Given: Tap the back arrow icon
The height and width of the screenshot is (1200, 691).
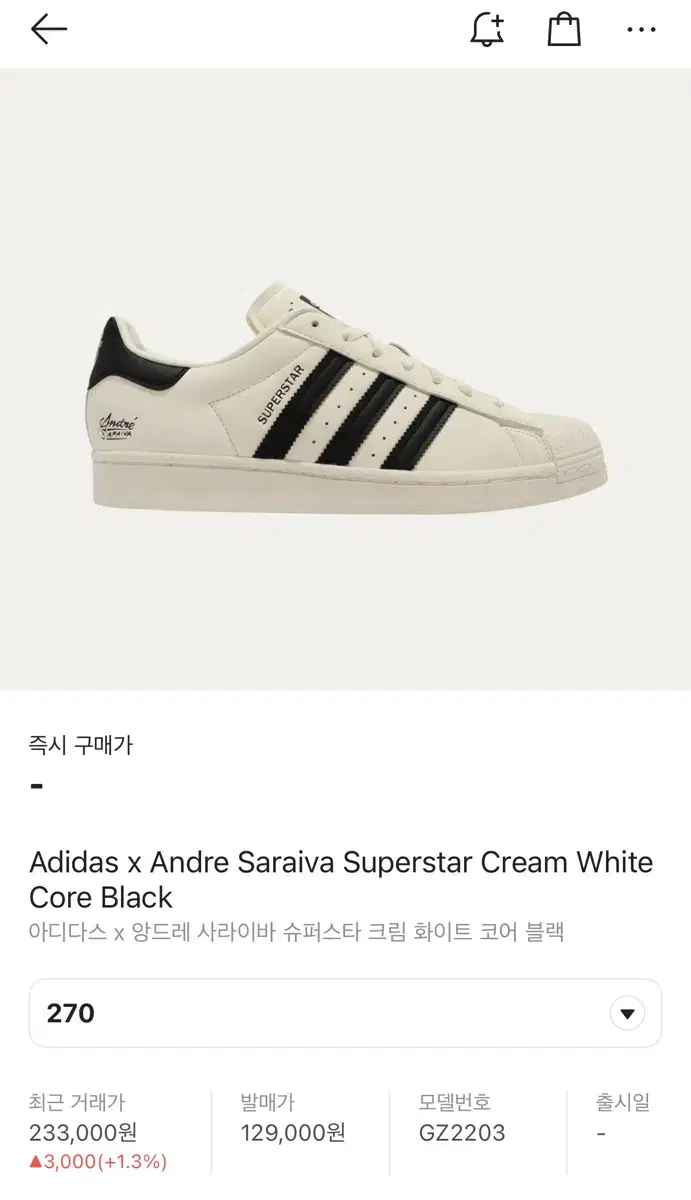Looking at the screenshot, I should click(48, 29).
